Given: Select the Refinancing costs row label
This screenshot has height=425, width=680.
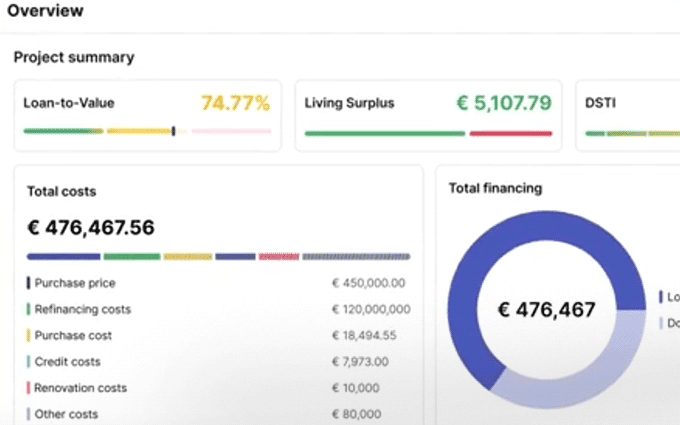Looking at the screenshot, I should click(x=82, y=309).
